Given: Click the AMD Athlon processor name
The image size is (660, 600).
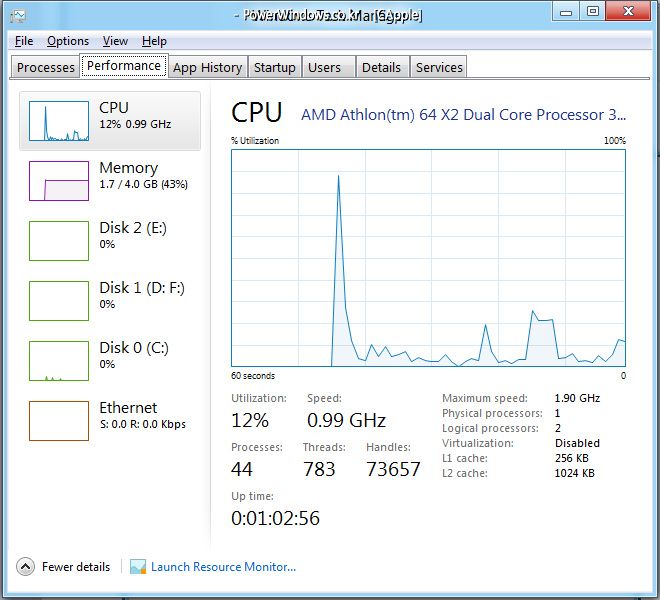Looking at the screenshot, I should point(463,115).
